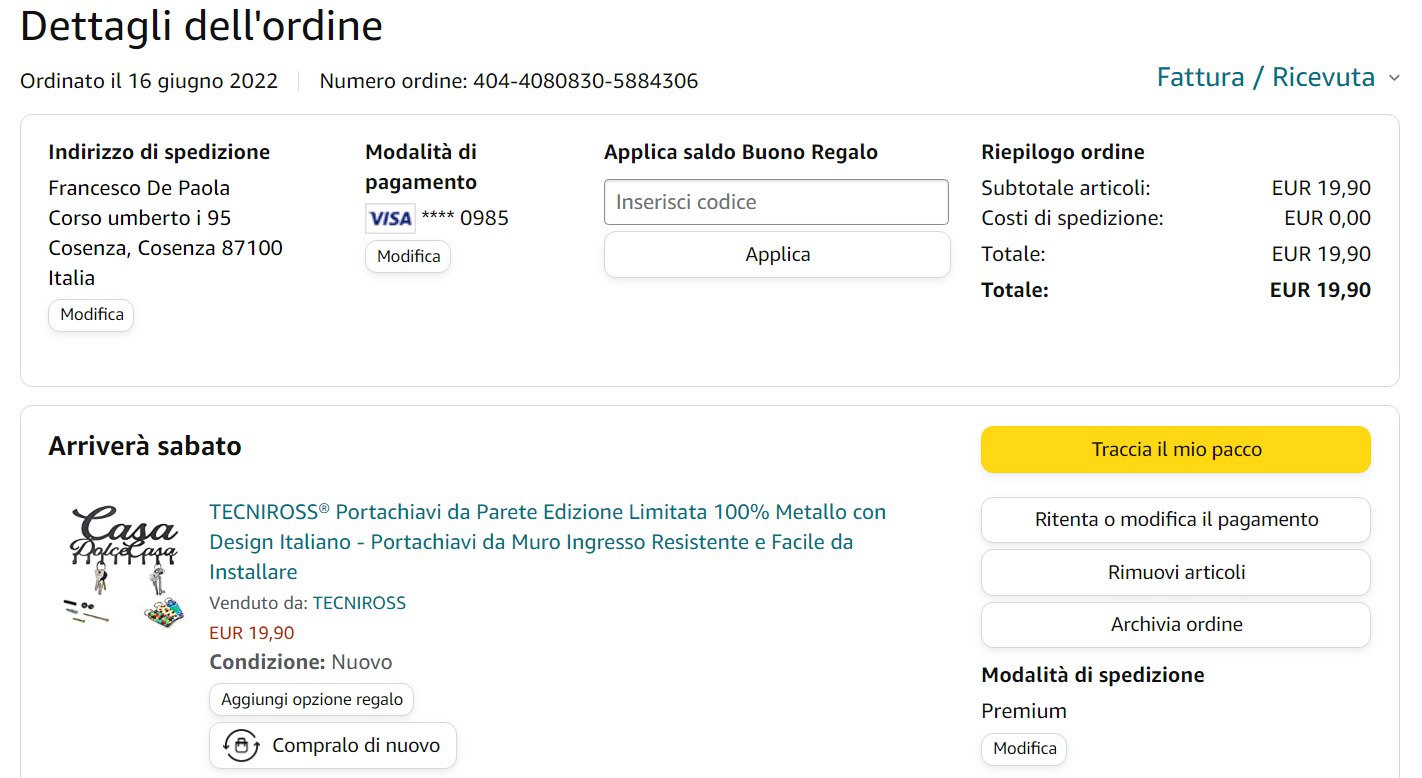Edit the shipping address with Modifica
This screenshot has height=778, width=1422.
[x=91, y=315]
